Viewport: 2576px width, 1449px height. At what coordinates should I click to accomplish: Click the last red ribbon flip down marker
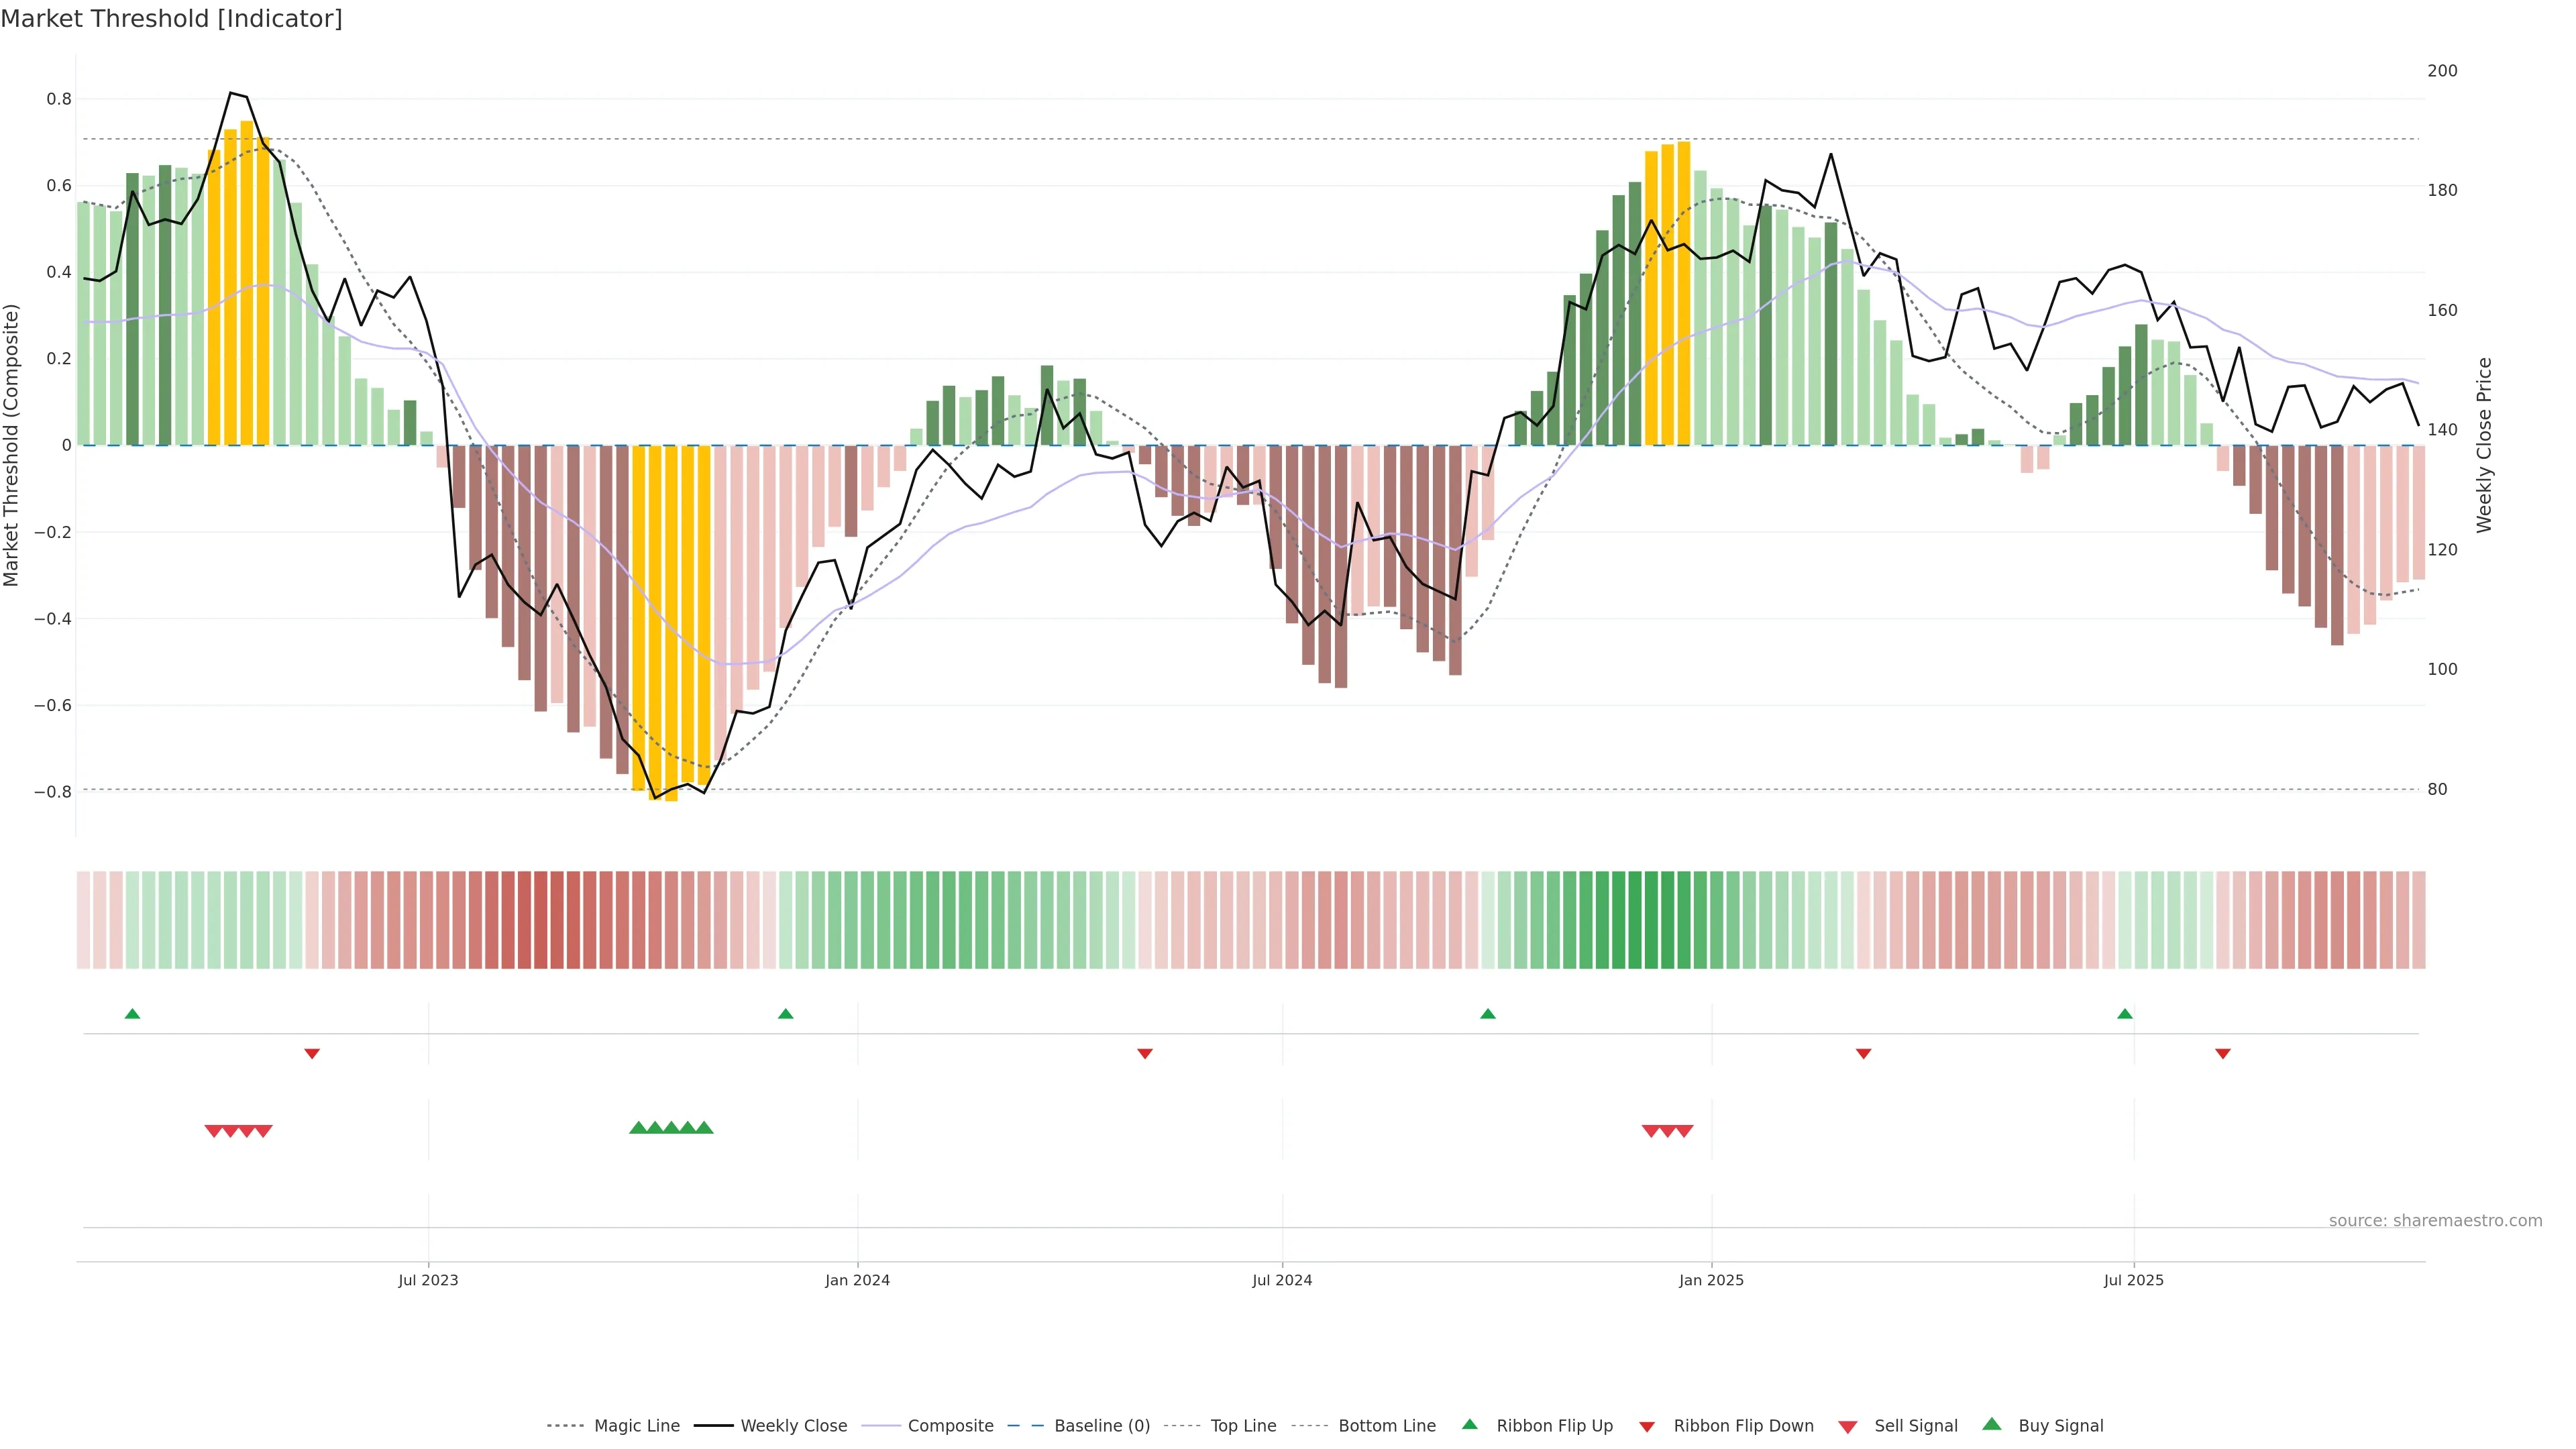point(2223,1054)
